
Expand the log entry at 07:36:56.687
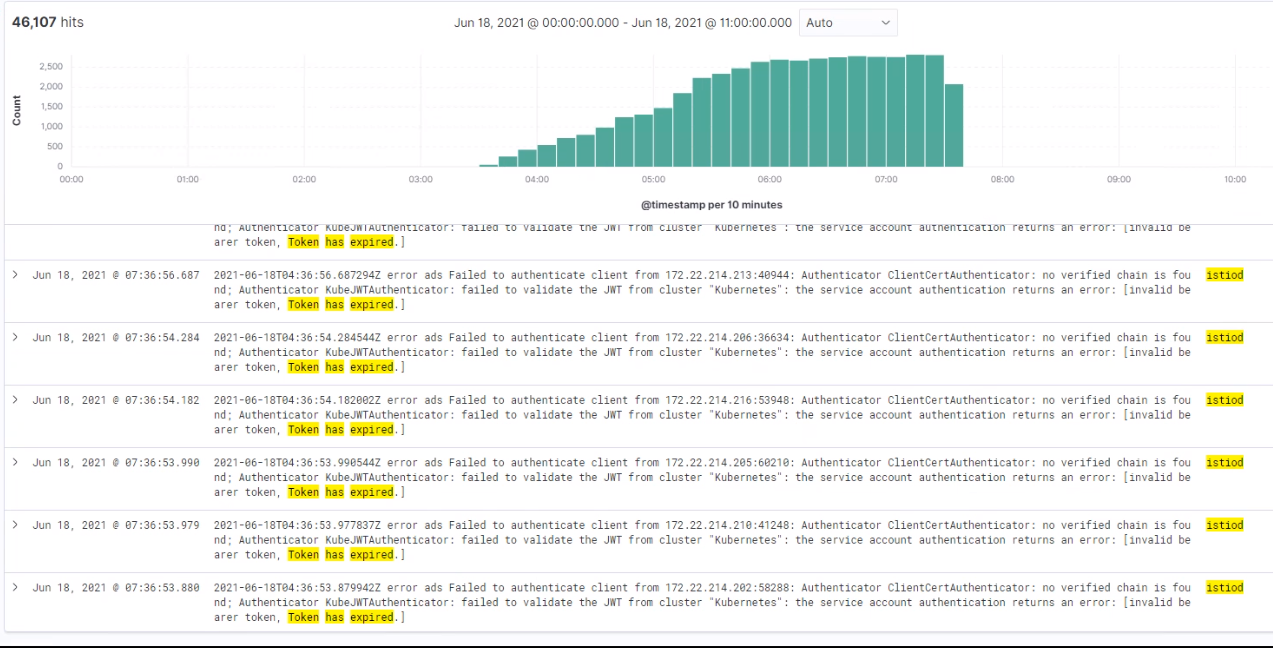tap(15, 274)
